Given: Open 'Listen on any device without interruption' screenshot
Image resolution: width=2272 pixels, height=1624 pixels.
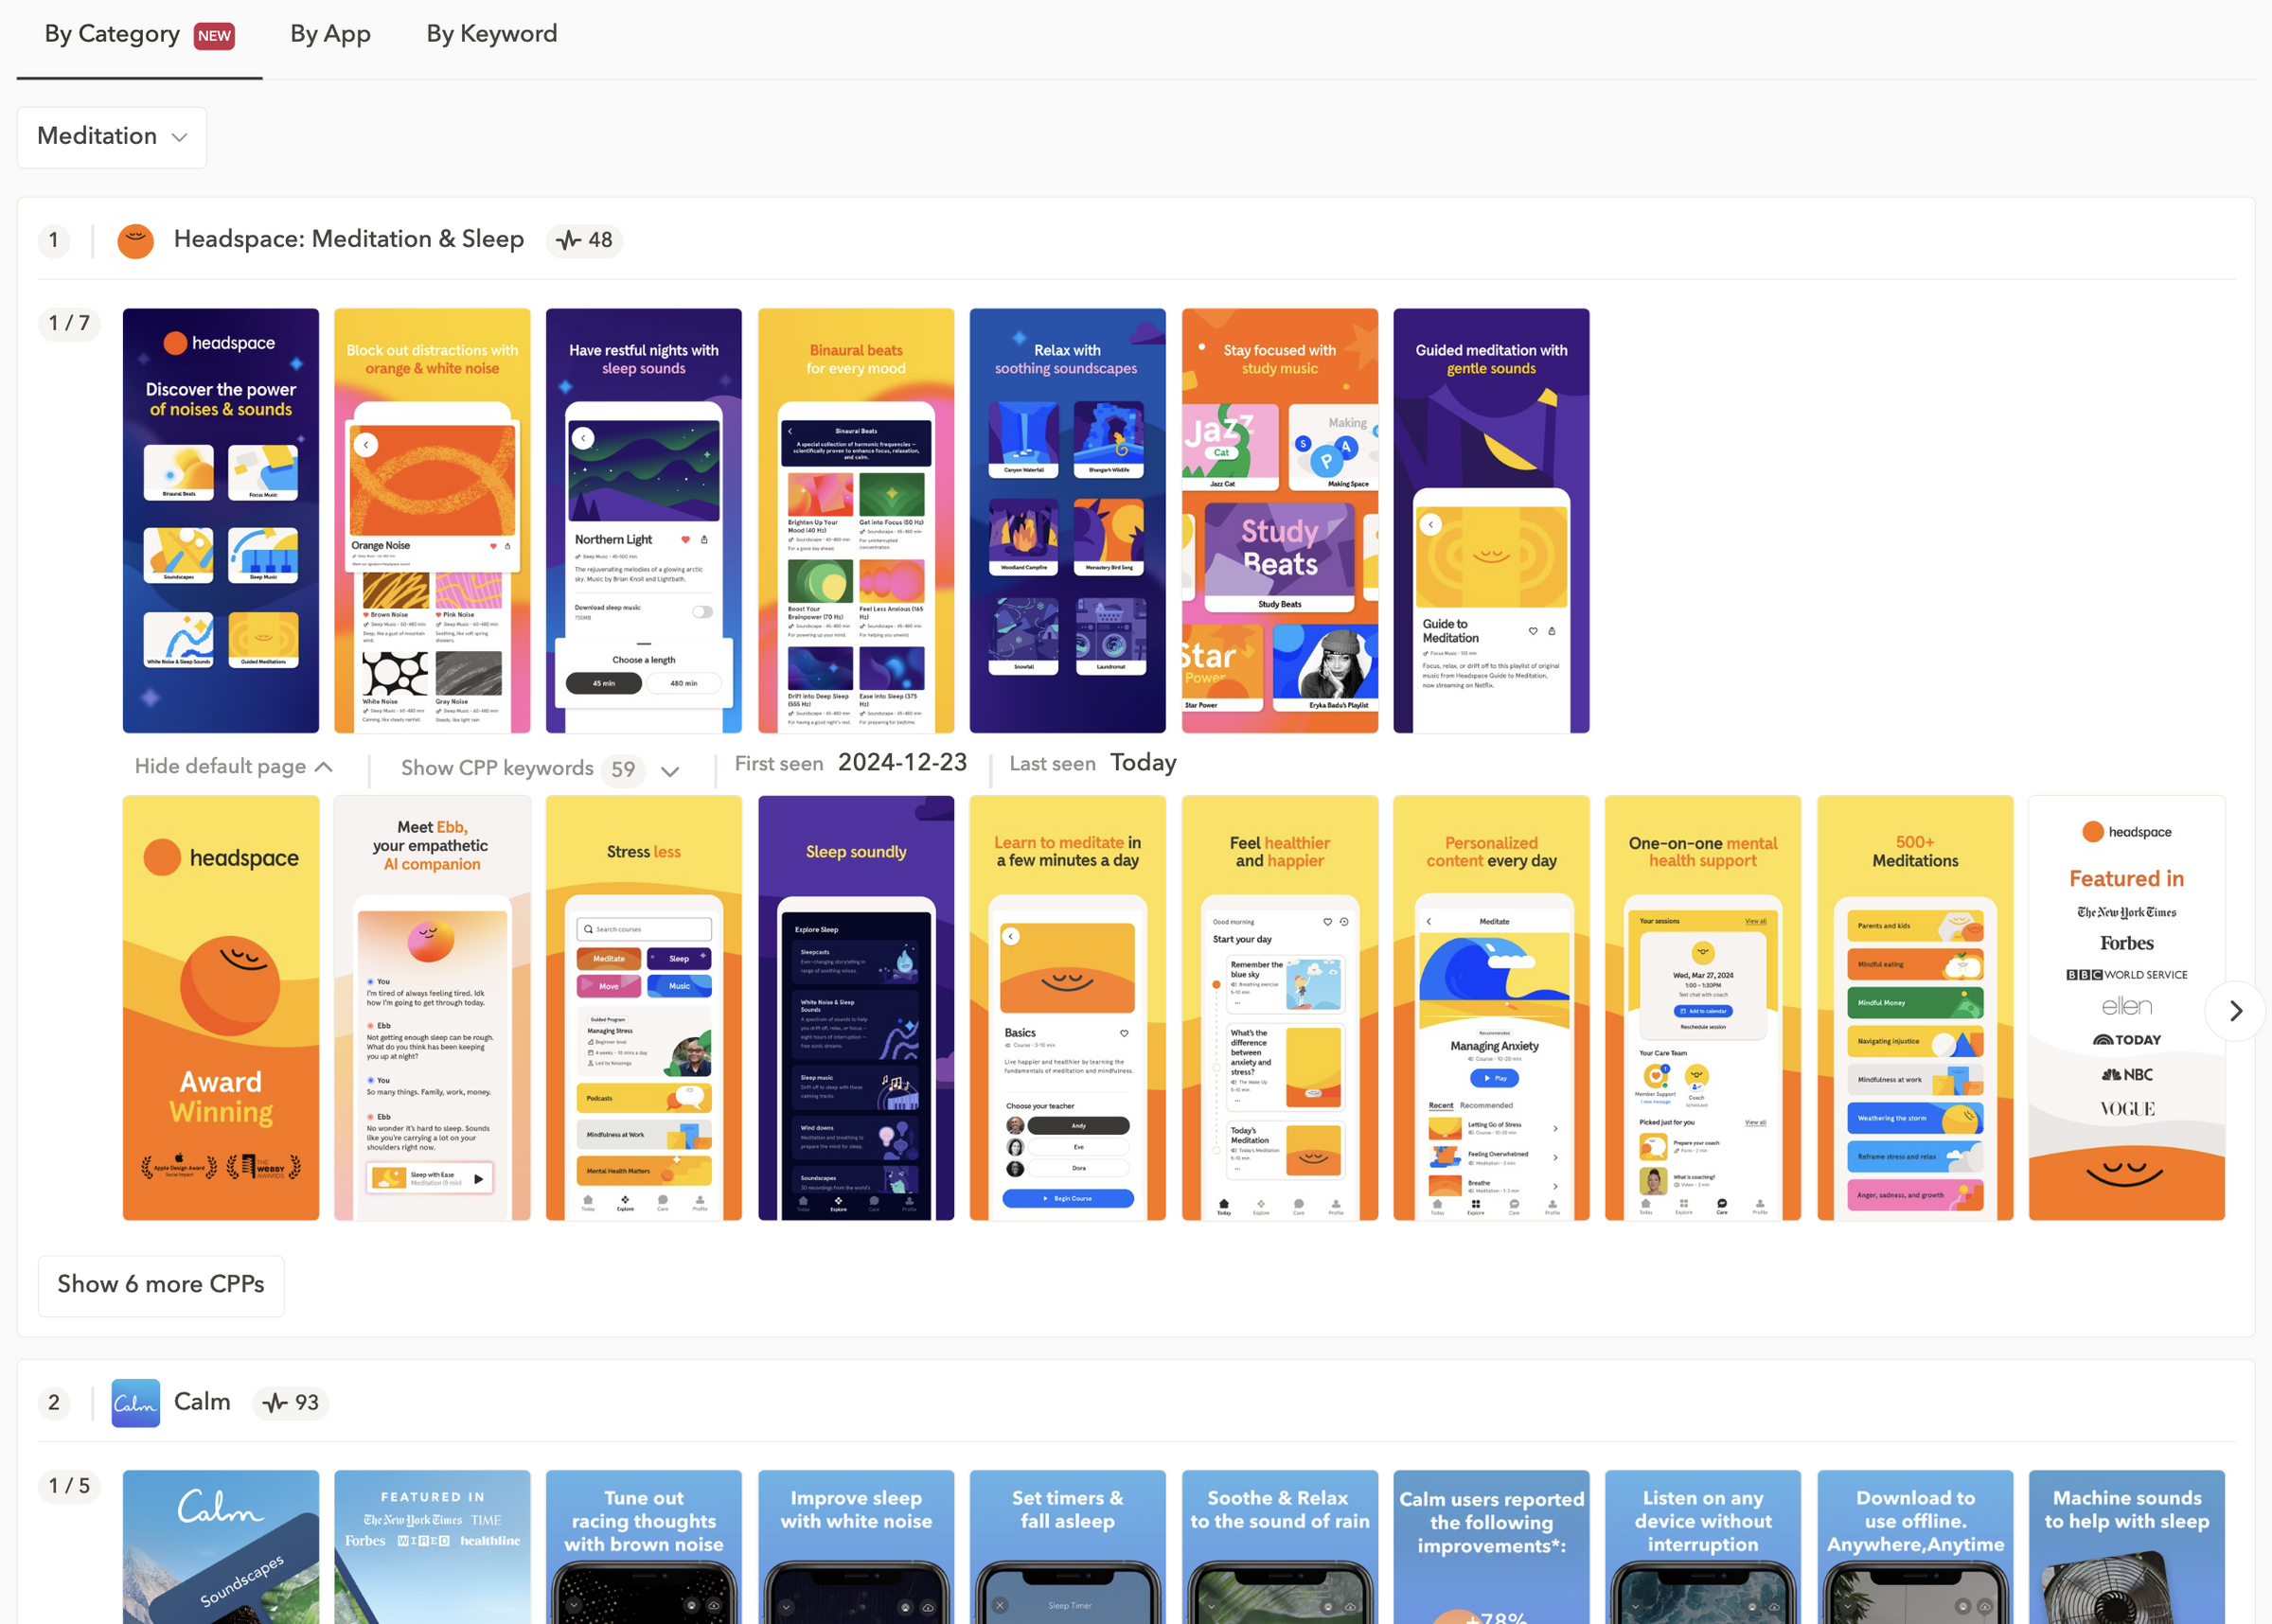Looking at the screenshot, I should [x=1703, y=1547].
